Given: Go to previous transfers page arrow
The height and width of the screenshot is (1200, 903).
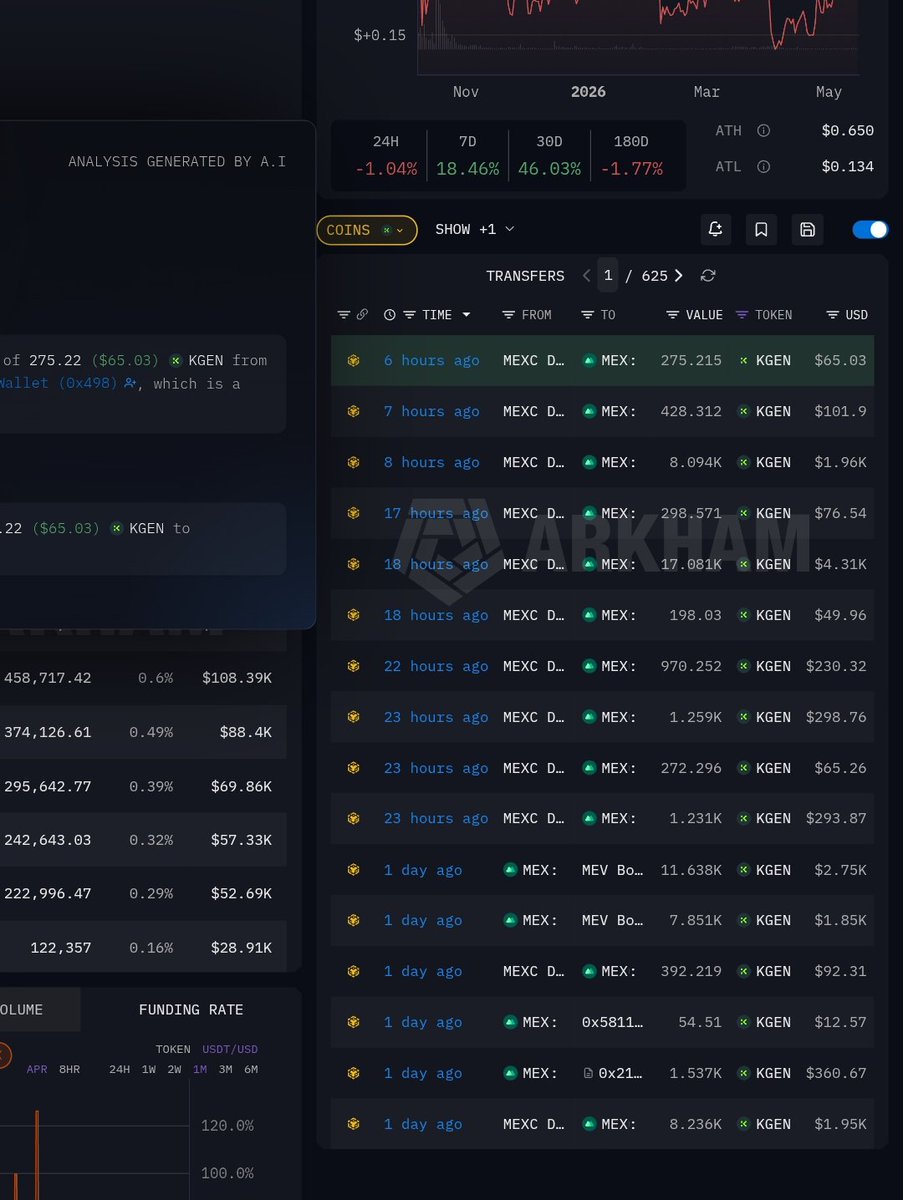Looking at the screenshot, I should (586, 276).
